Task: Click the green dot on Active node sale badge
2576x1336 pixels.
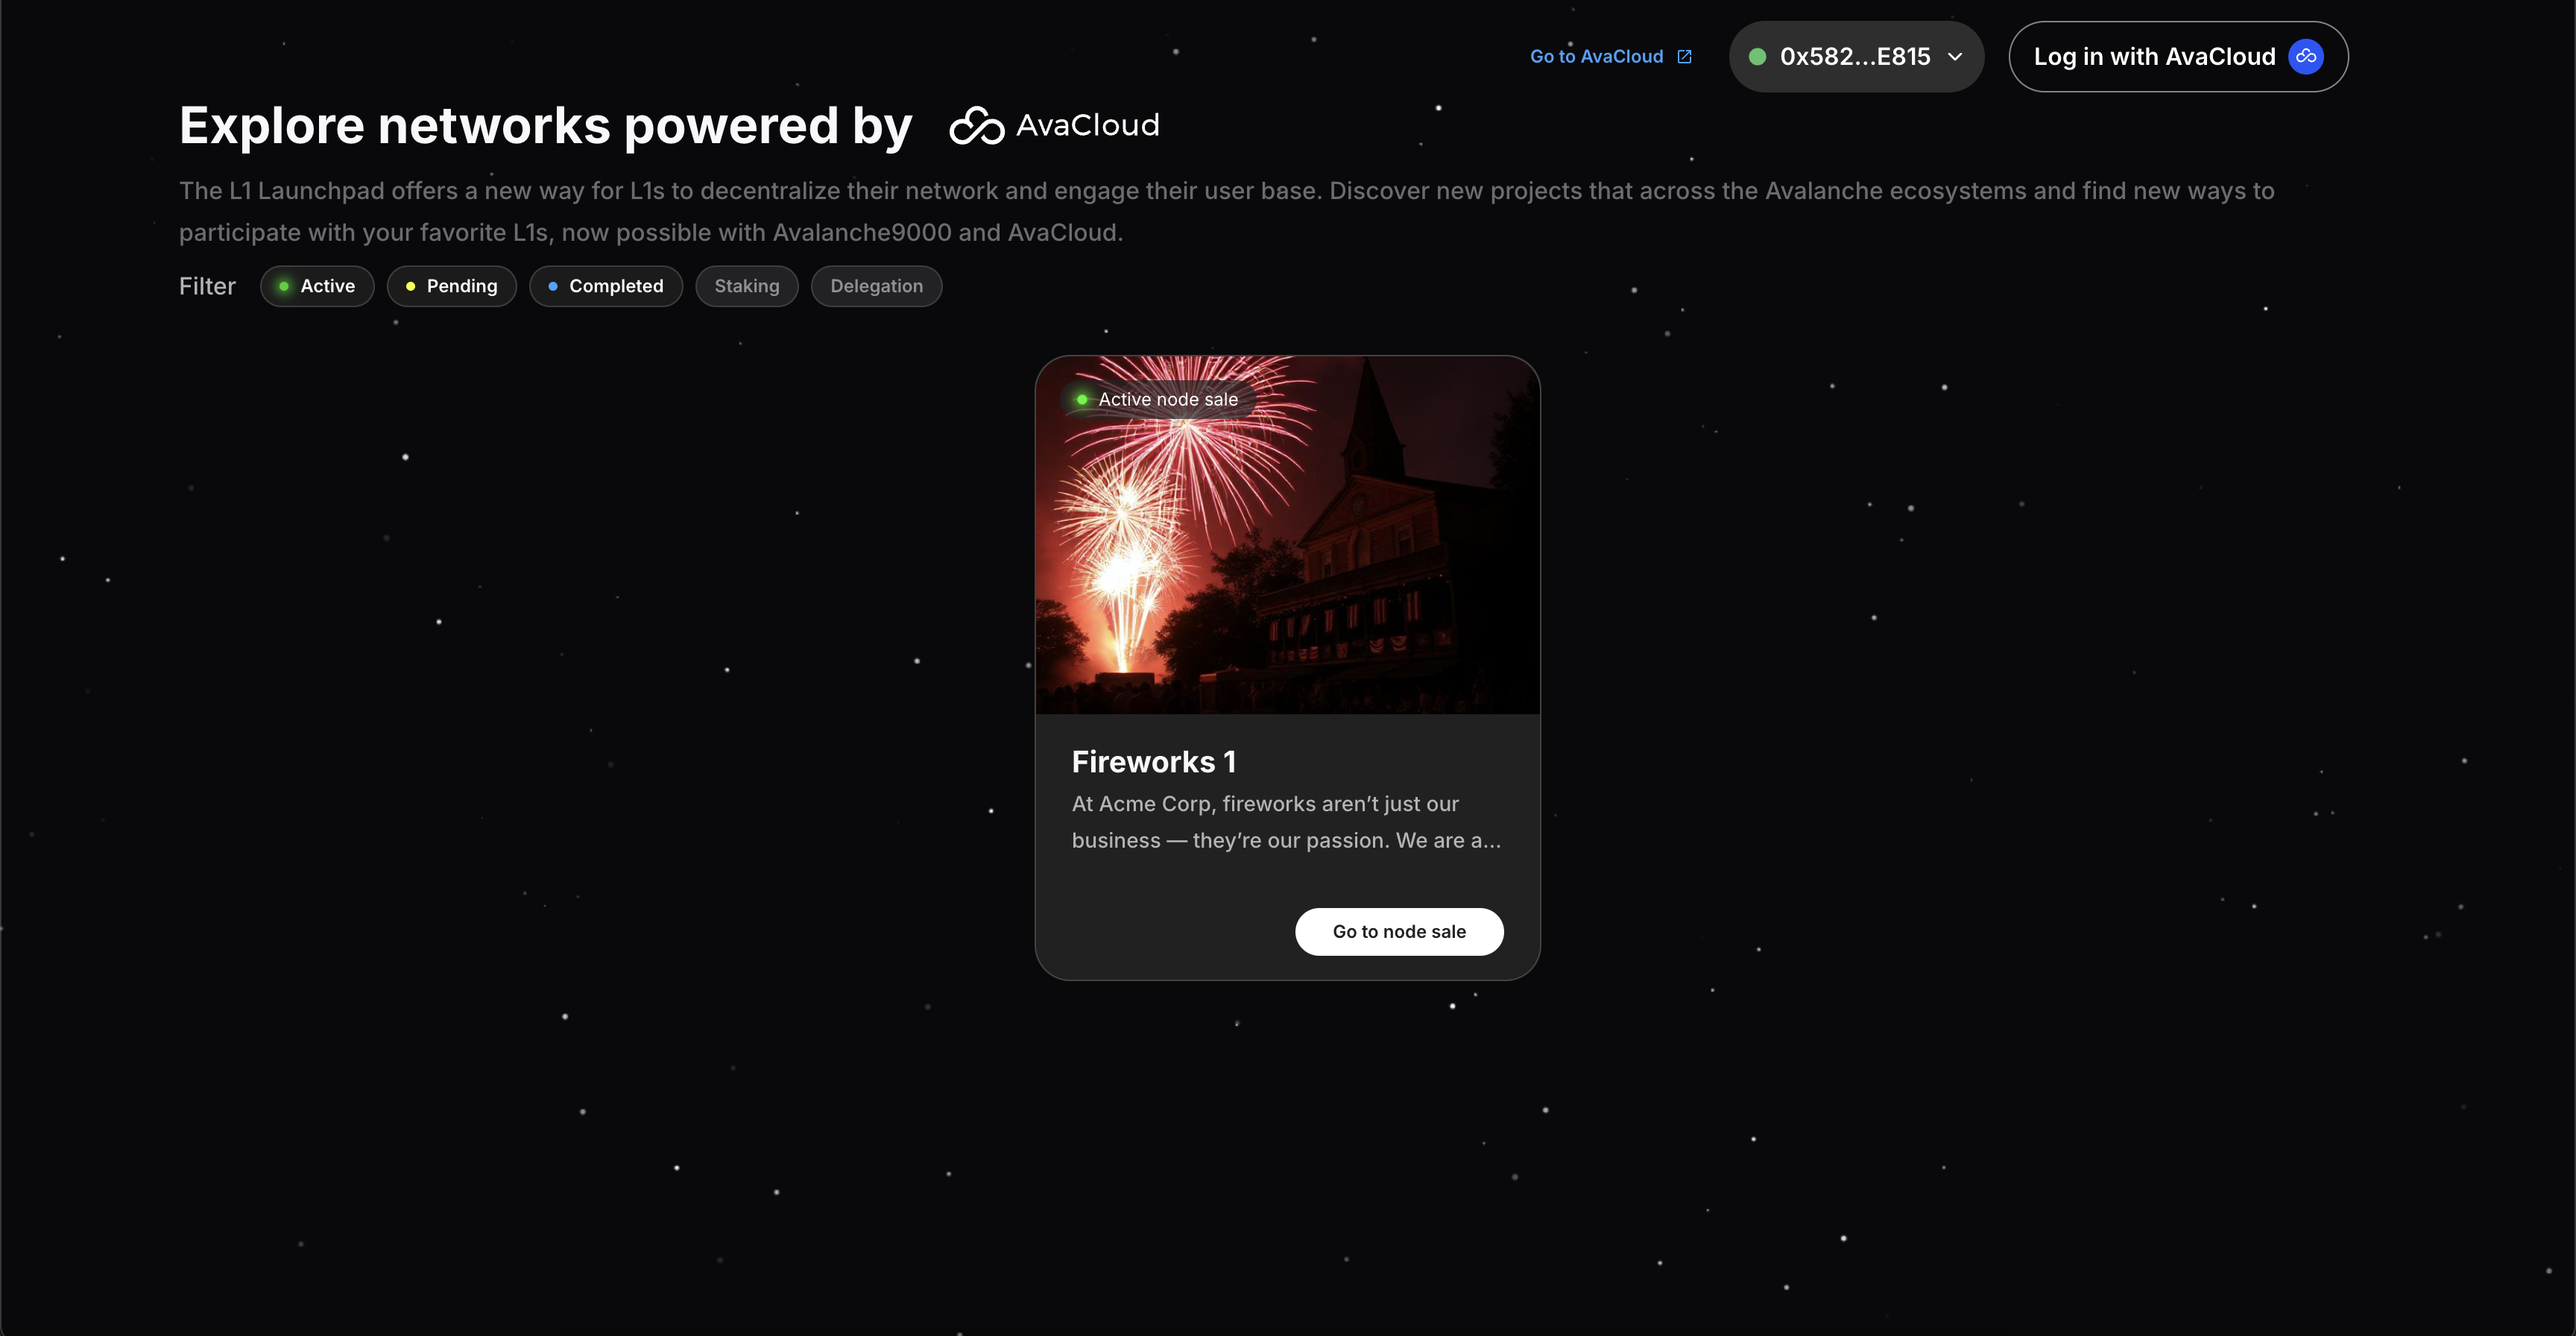Action: (1082, 399)
